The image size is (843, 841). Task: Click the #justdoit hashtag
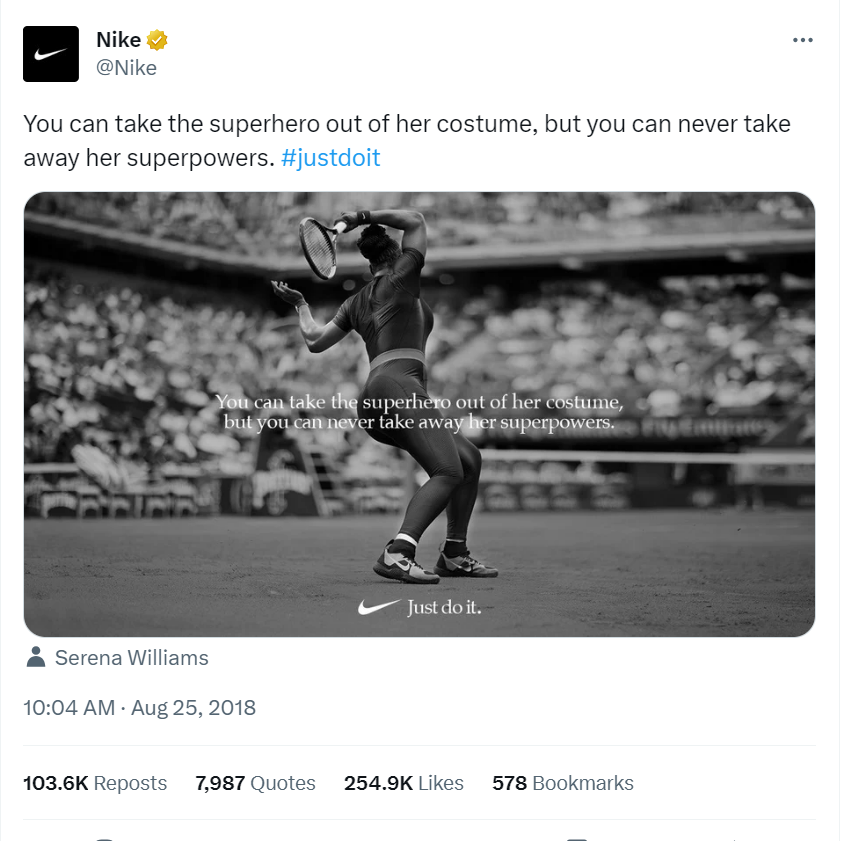(330, 157)
